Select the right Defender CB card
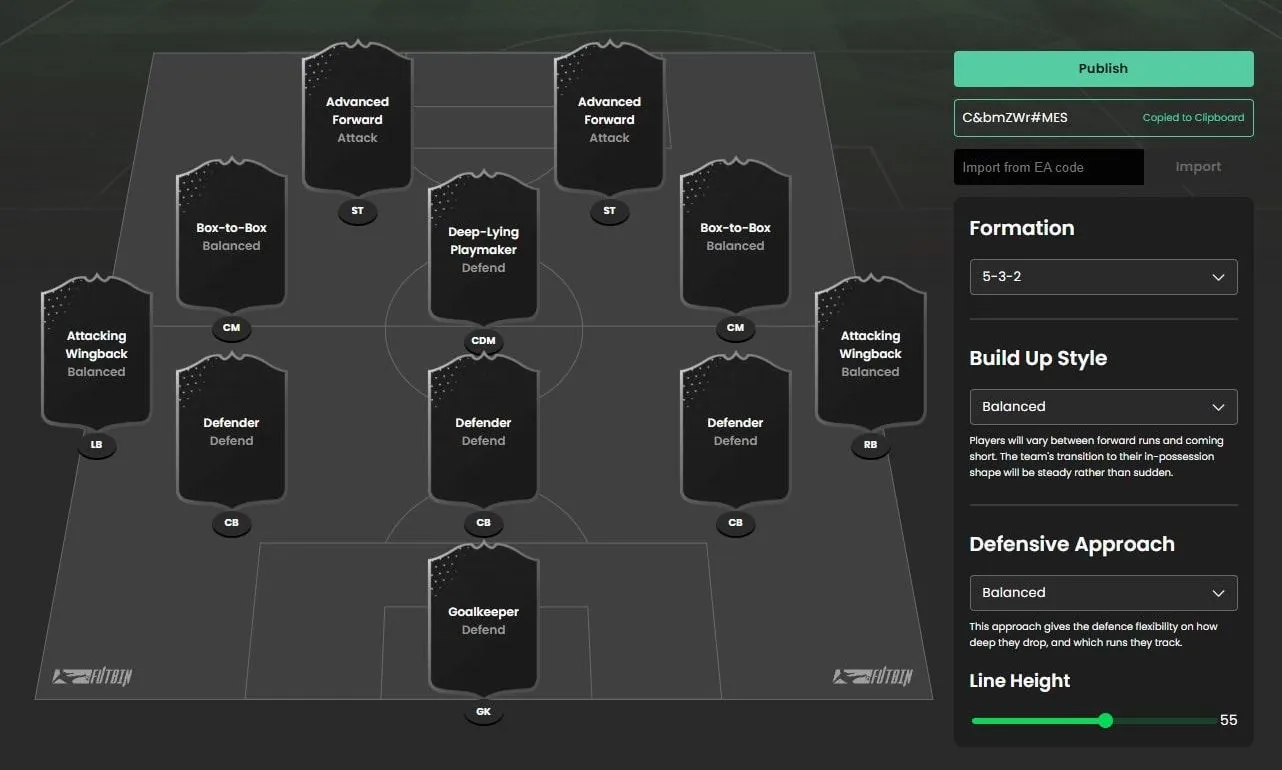Screen dimensions: 1282x770 [735, 431]
